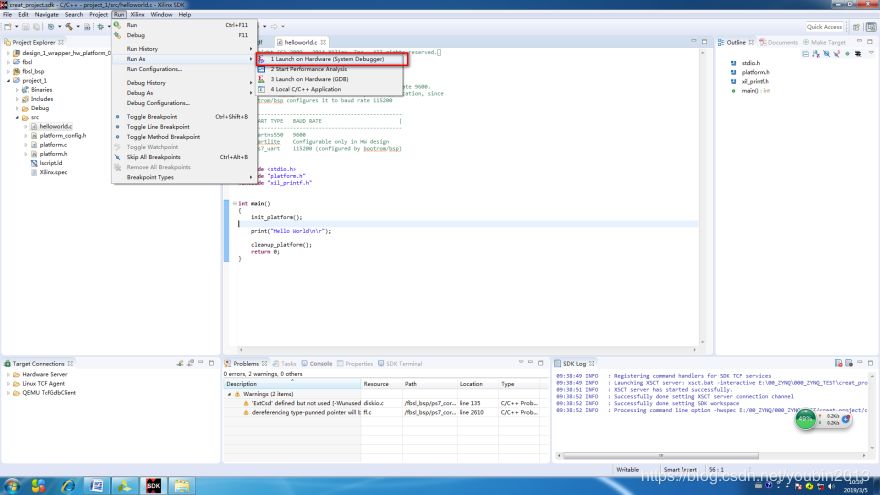Click the first Target Connections toolbar icon
Screen dimensions: 880x495
coord(180,364)
